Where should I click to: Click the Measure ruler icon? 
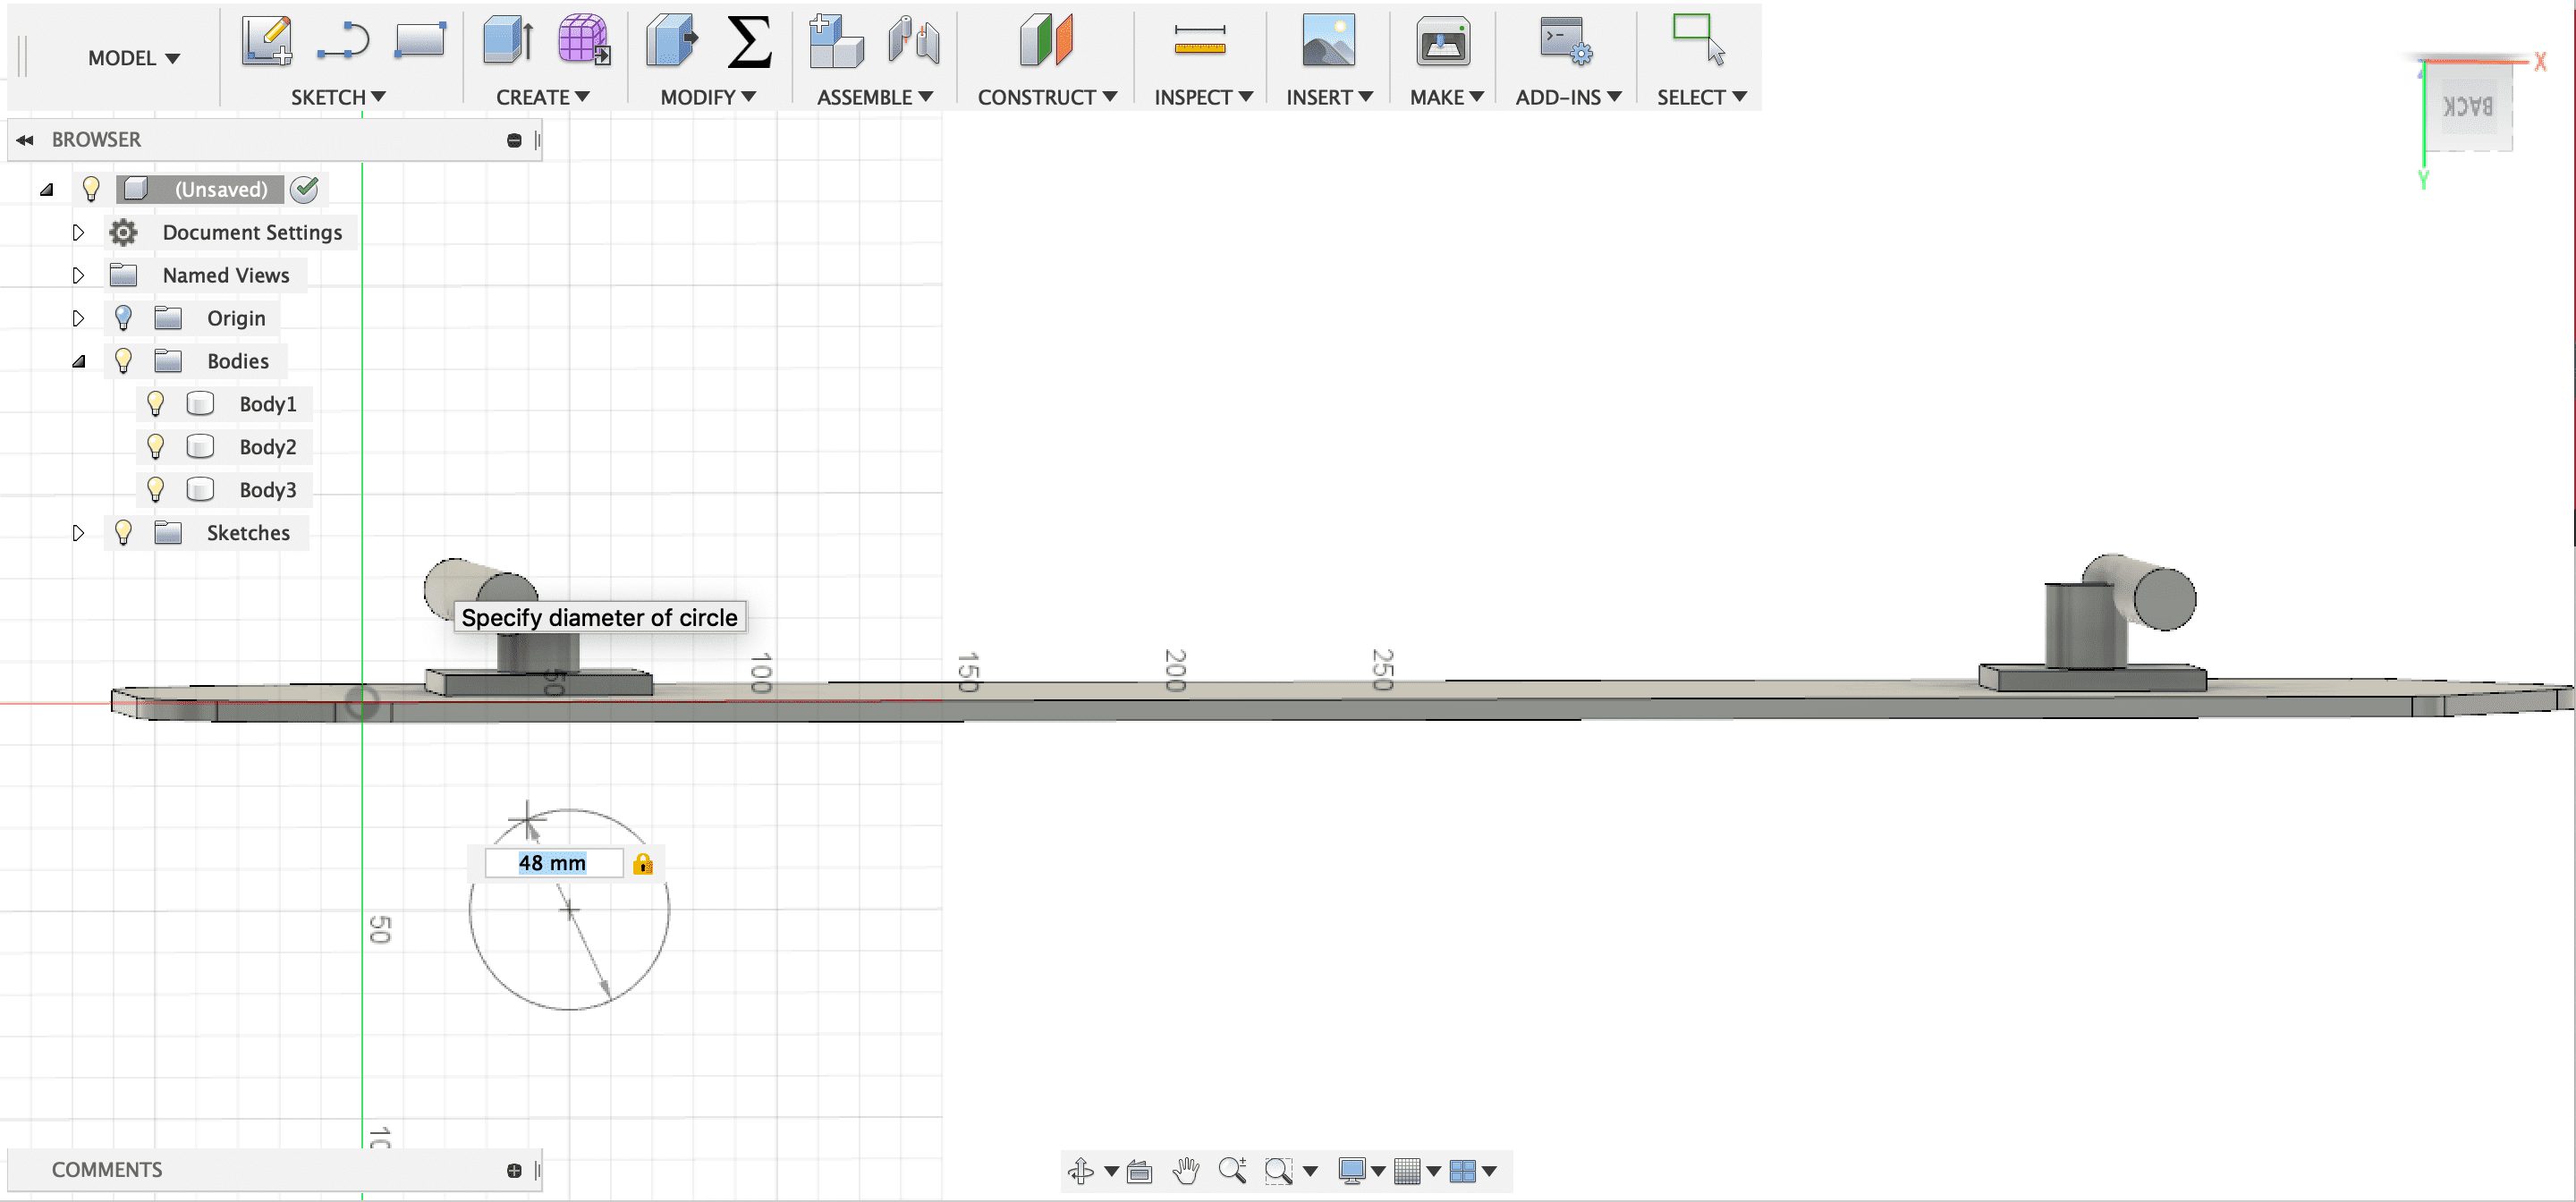tap(1199, 41)
